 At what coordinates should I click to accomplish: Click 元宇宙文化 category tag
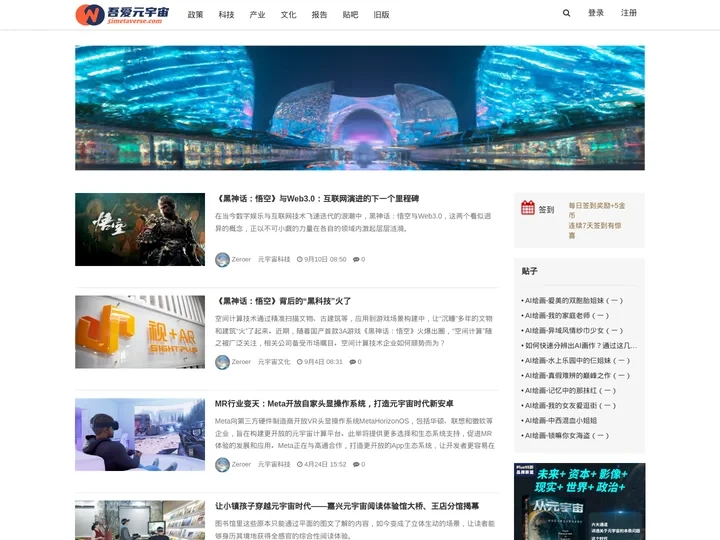[x=274, y=362]
